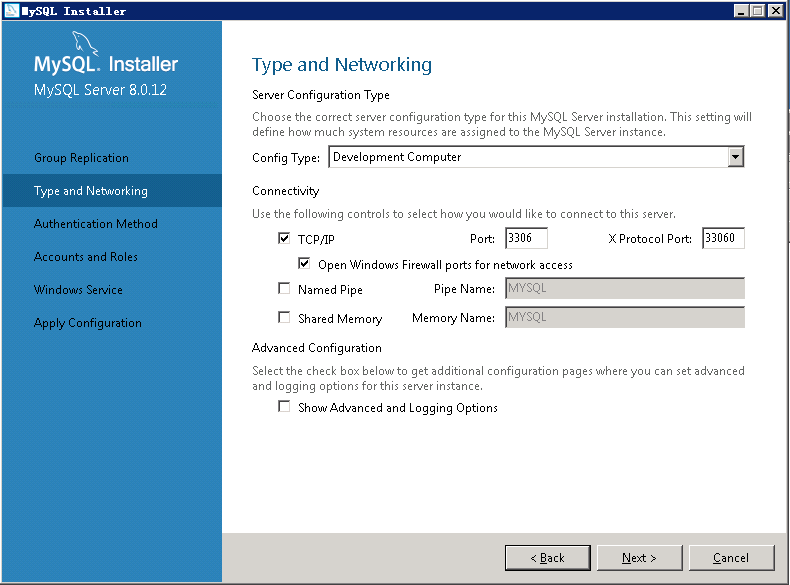790x585 pixels.
Task: Minimize the MySQL Installer window
Action: pos(740,11)
